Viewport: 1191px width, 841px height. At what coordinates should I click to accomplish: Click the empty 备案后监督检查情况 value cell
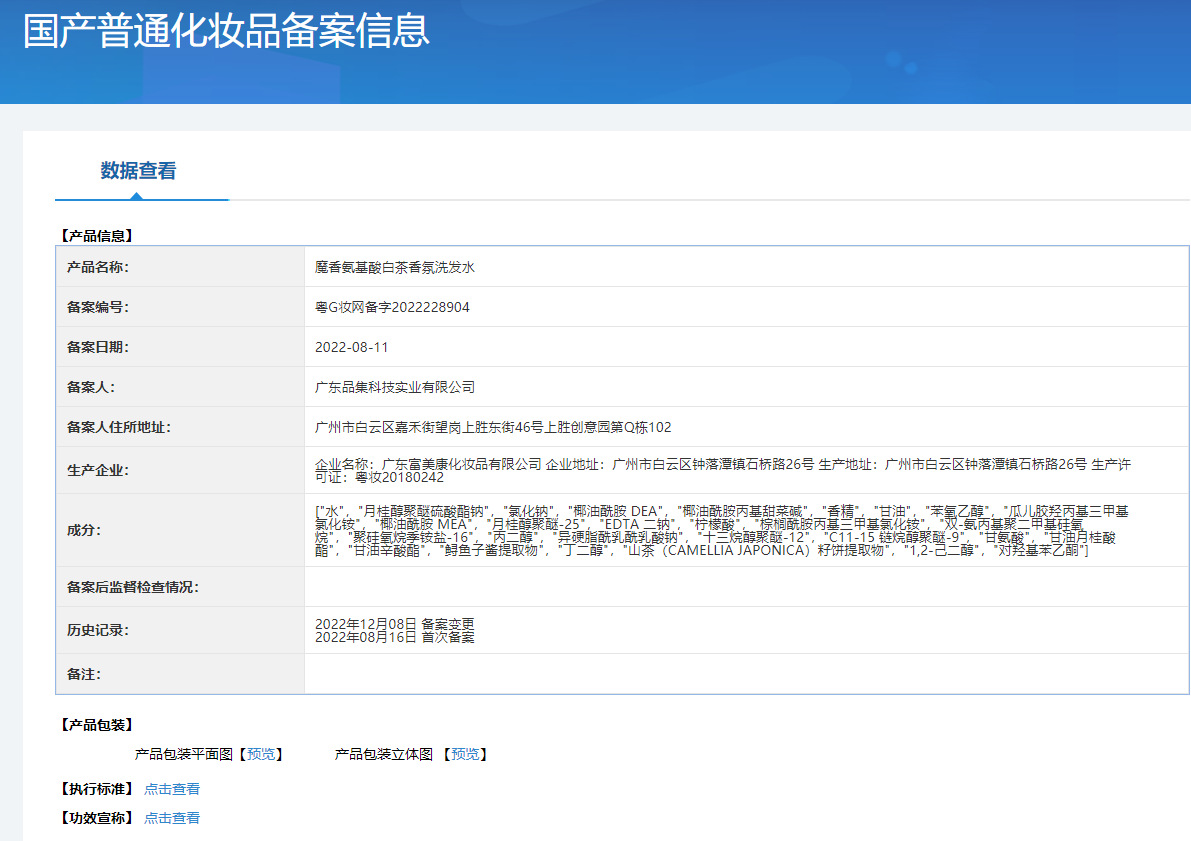[745, 587]
